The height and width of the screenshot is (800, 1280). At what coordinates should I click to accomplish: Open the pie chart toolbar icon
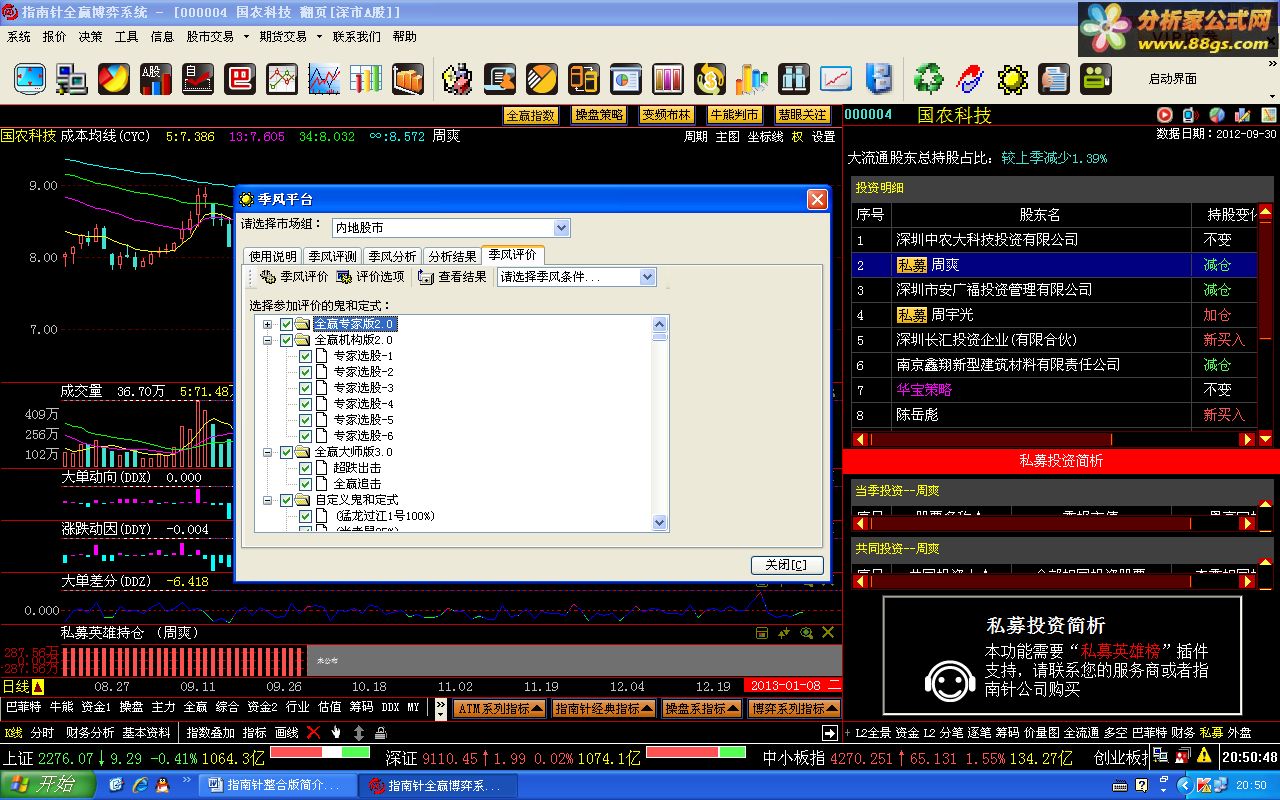tap(113, 78)
